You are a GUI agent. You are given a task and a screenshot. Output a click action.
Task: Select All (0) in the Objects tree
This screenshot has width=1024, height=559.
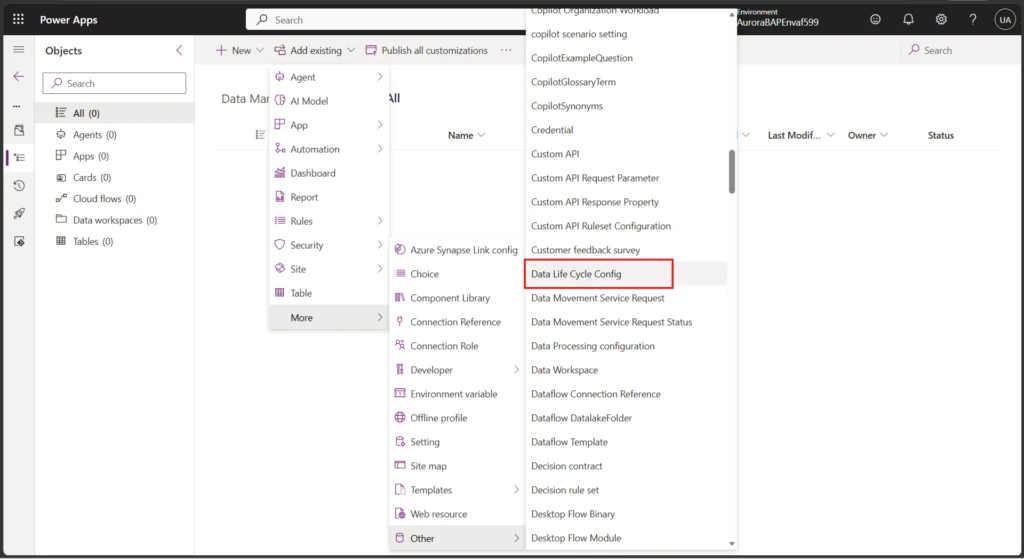tap(115, 113)
